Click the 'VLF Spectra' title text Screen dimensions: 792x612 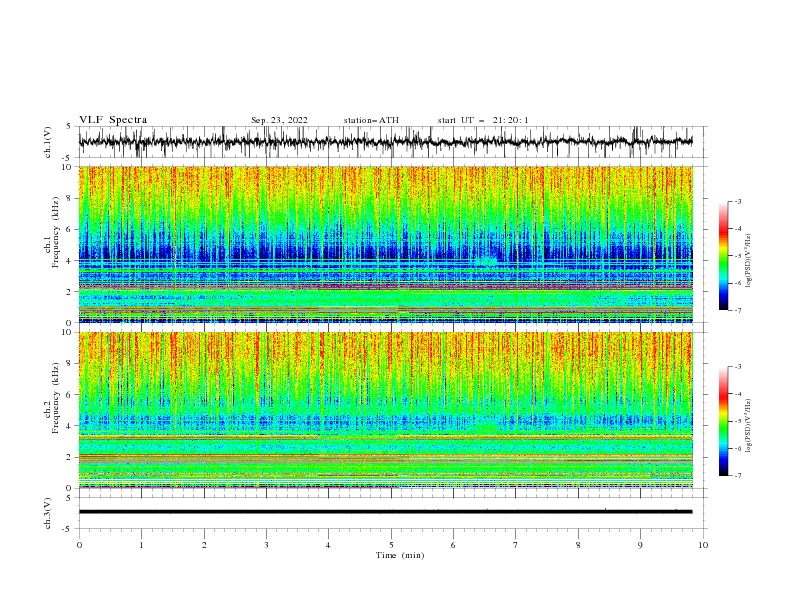tap(113, 120)
